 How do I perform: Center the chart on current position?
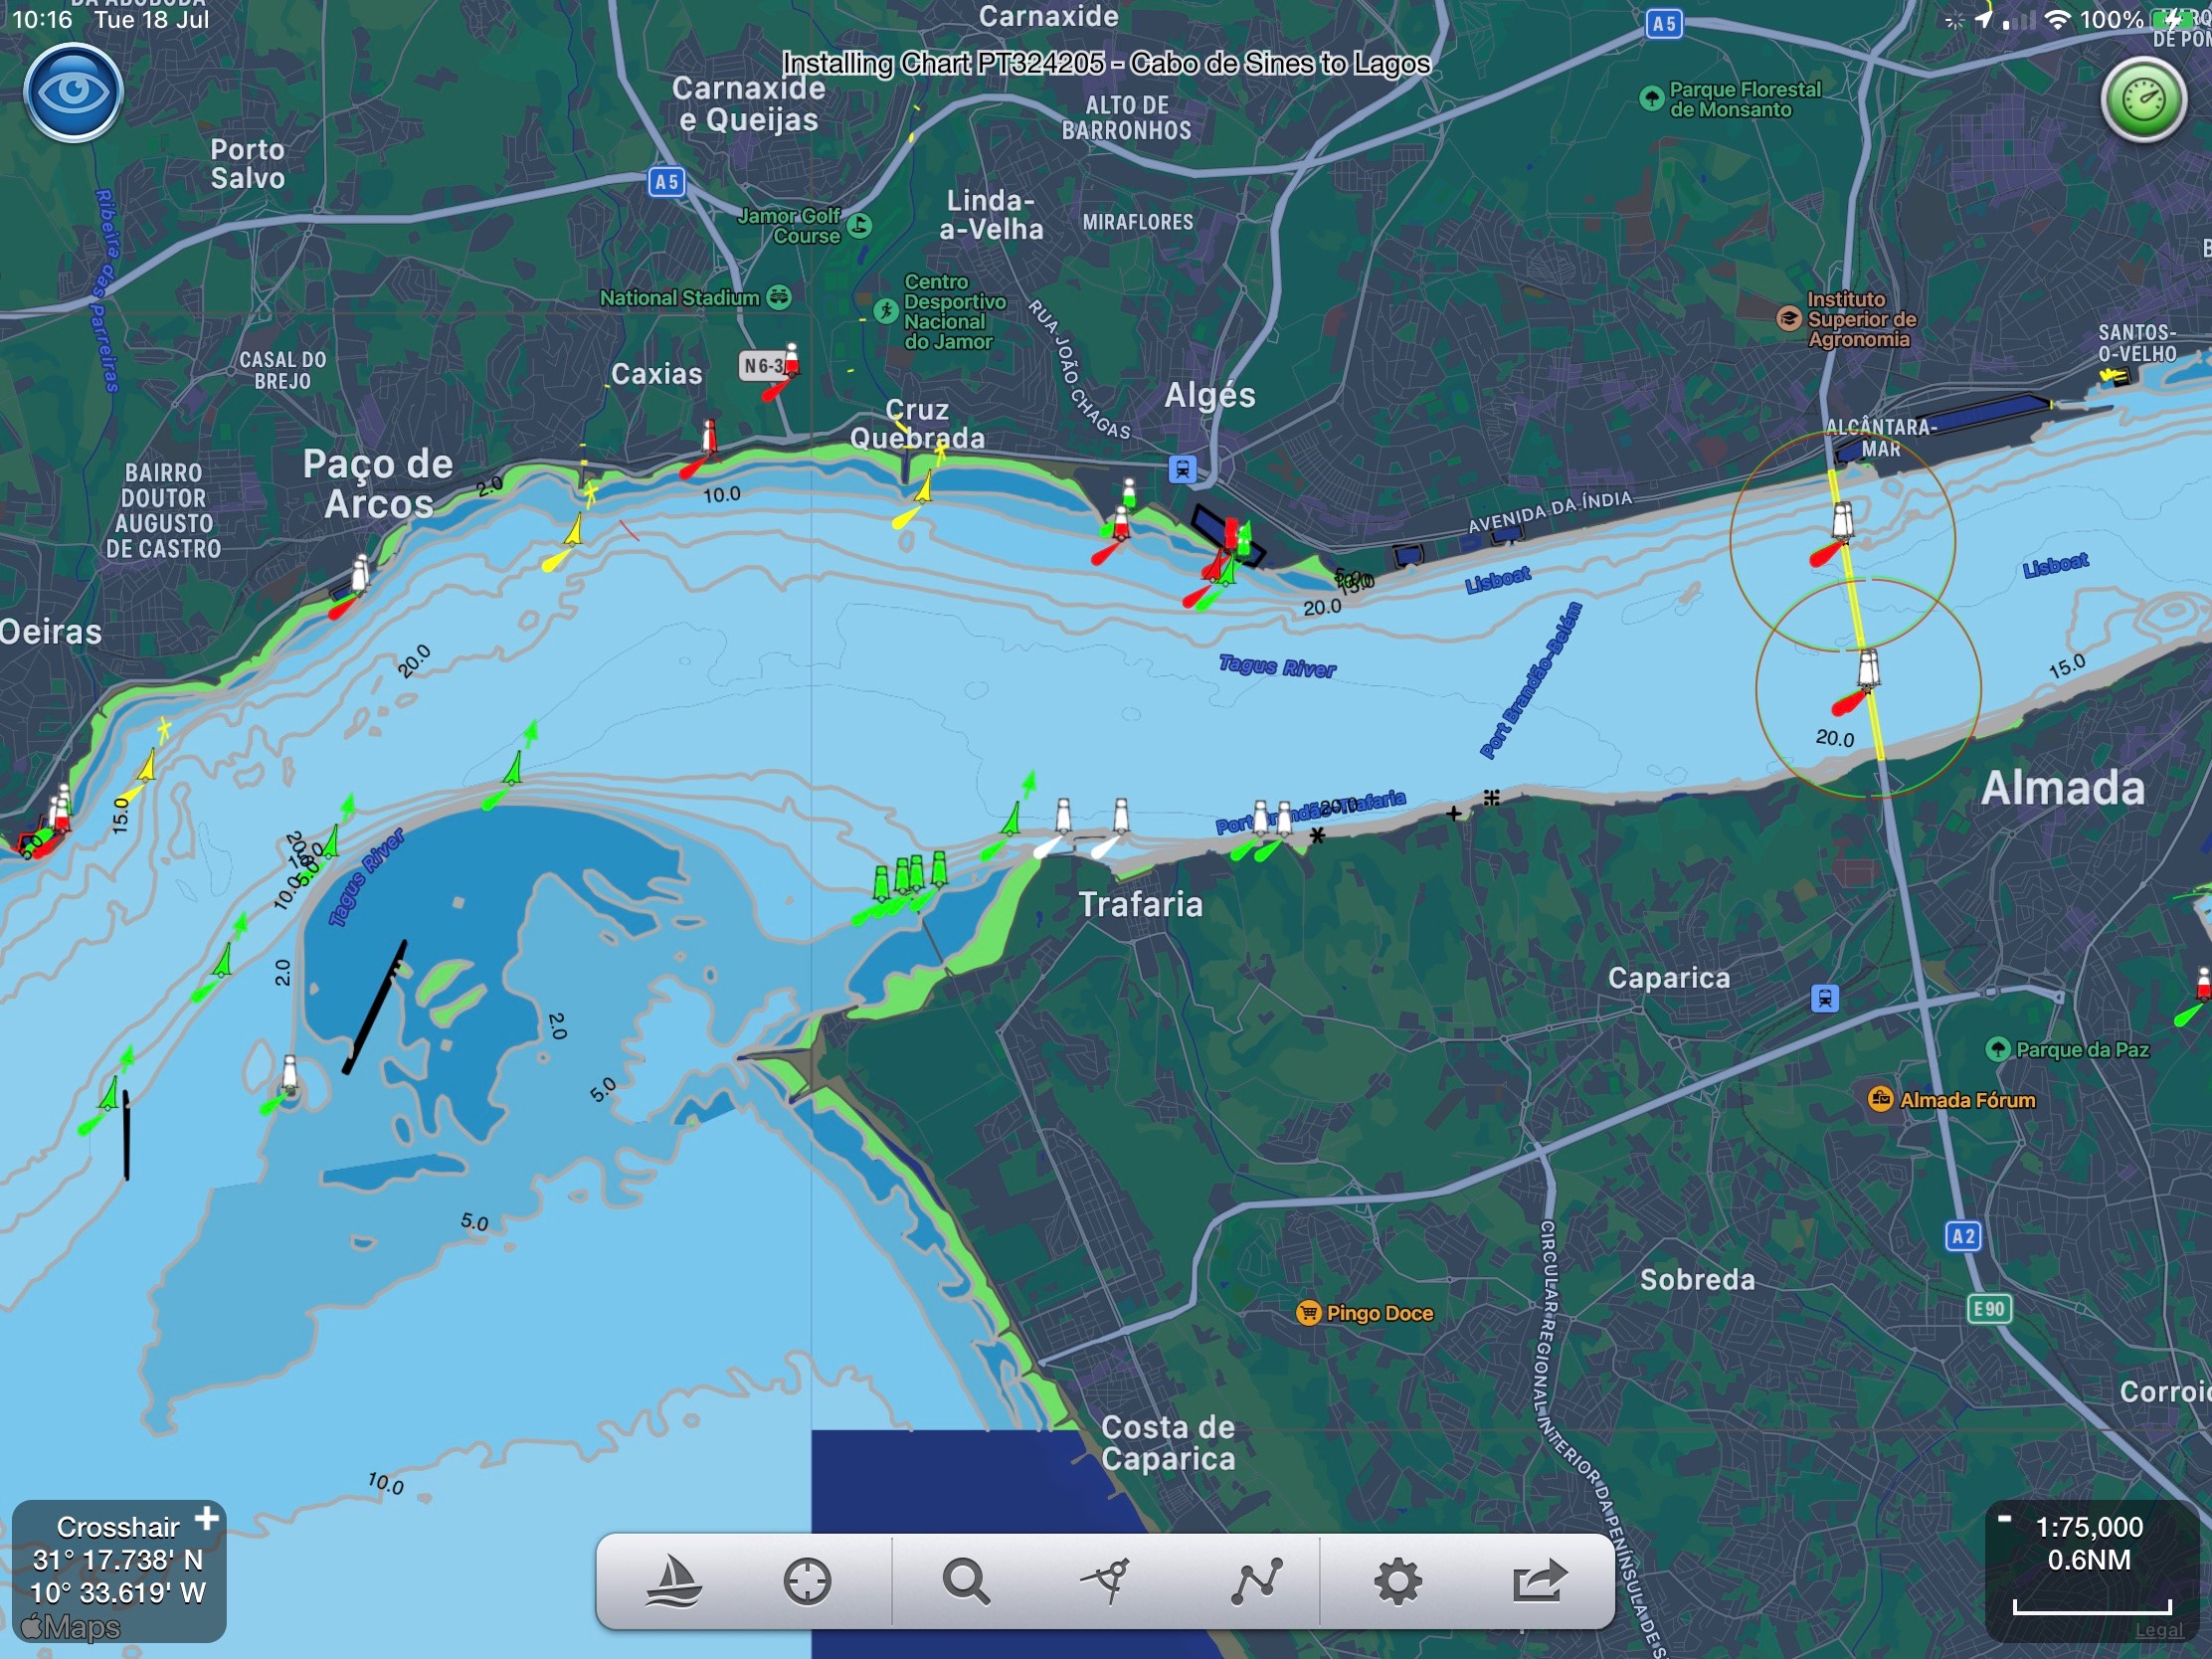pyautogui.click(x=806, y=1581)
